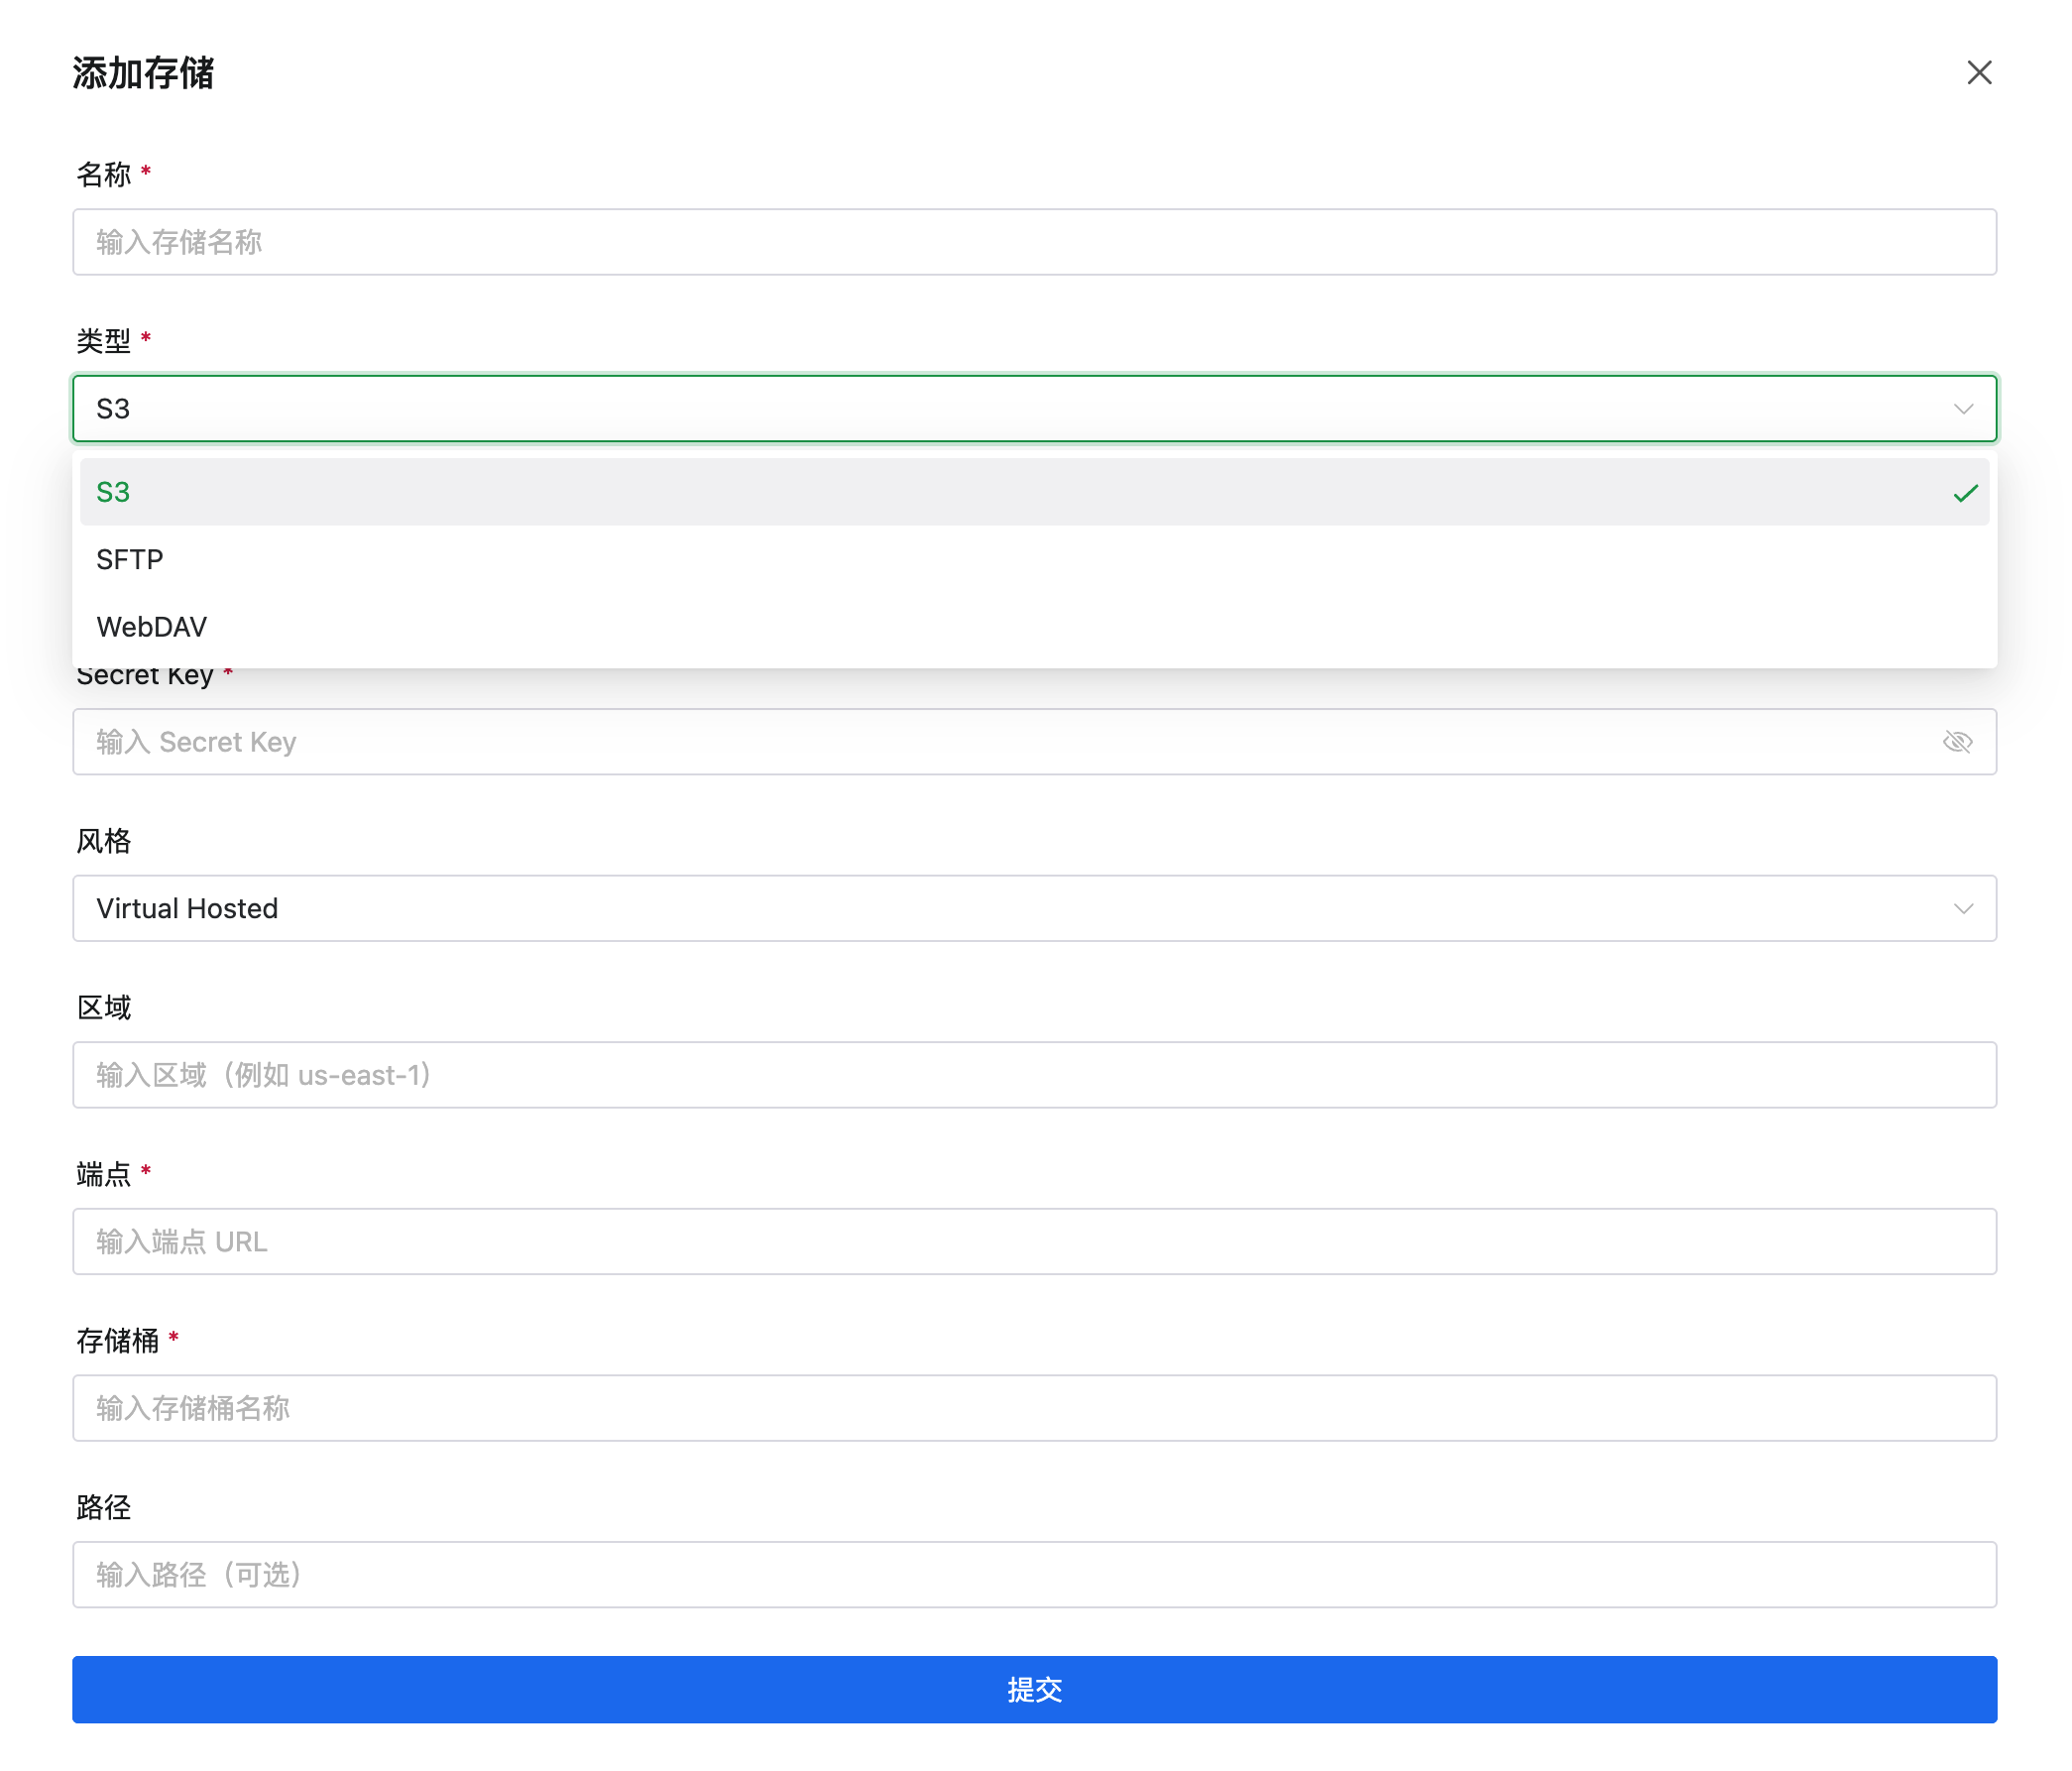Close the 添加存储 dialog
This screenshot has height=1771, width=2072.
(x=1979, y=73)
